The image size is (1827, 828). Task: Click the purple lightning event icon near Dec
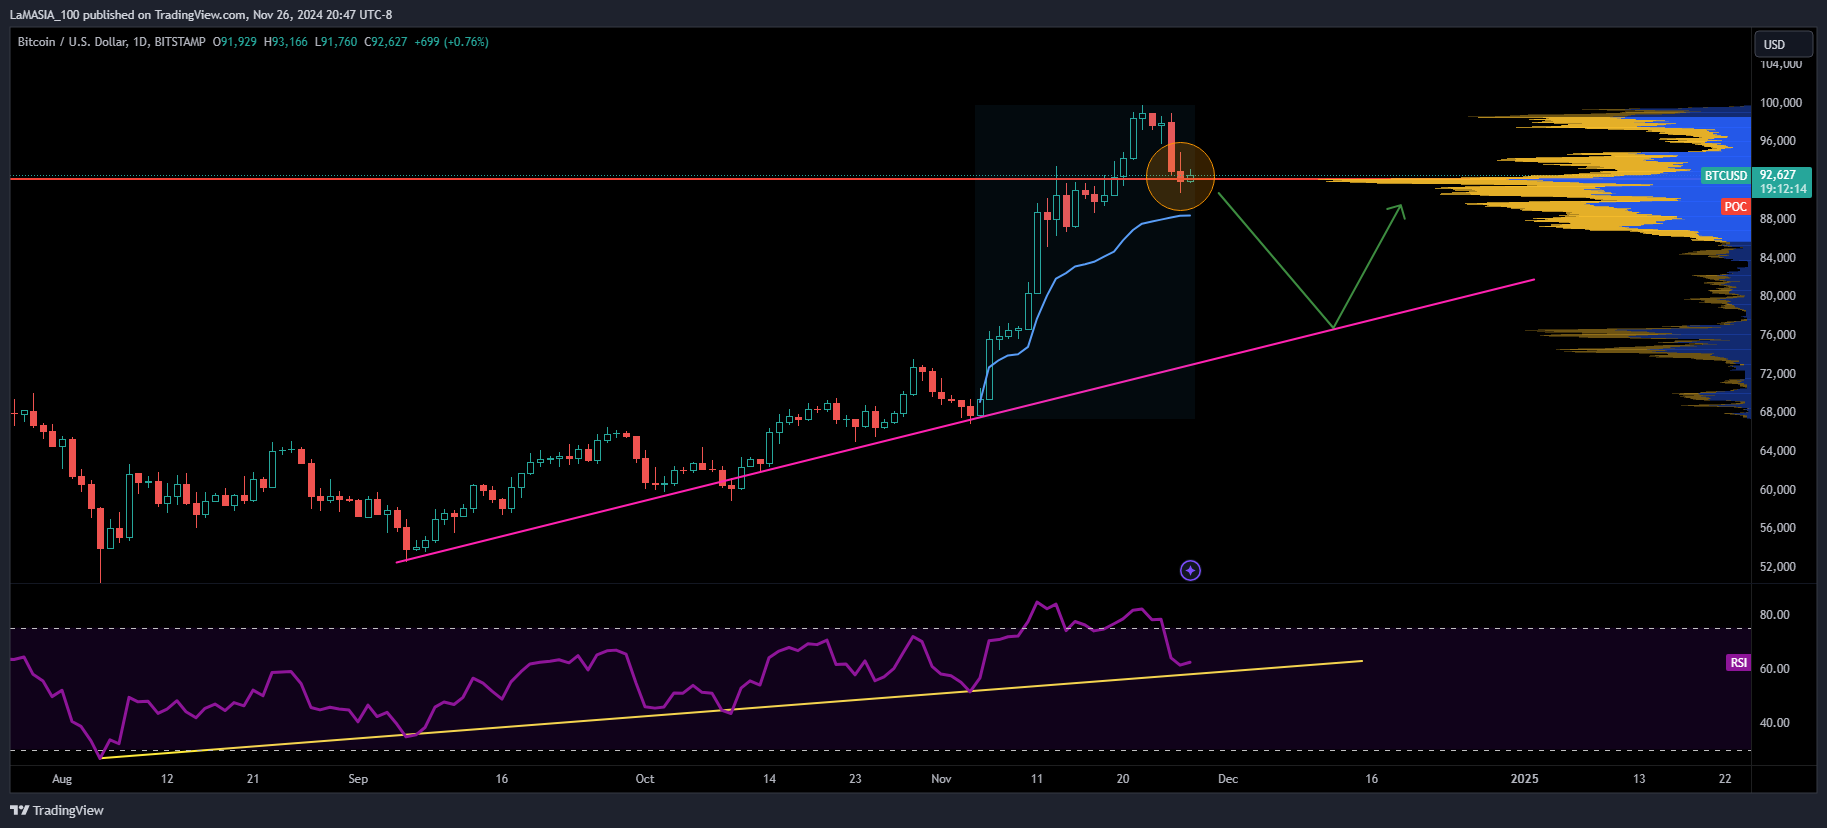pos(1190,570)
